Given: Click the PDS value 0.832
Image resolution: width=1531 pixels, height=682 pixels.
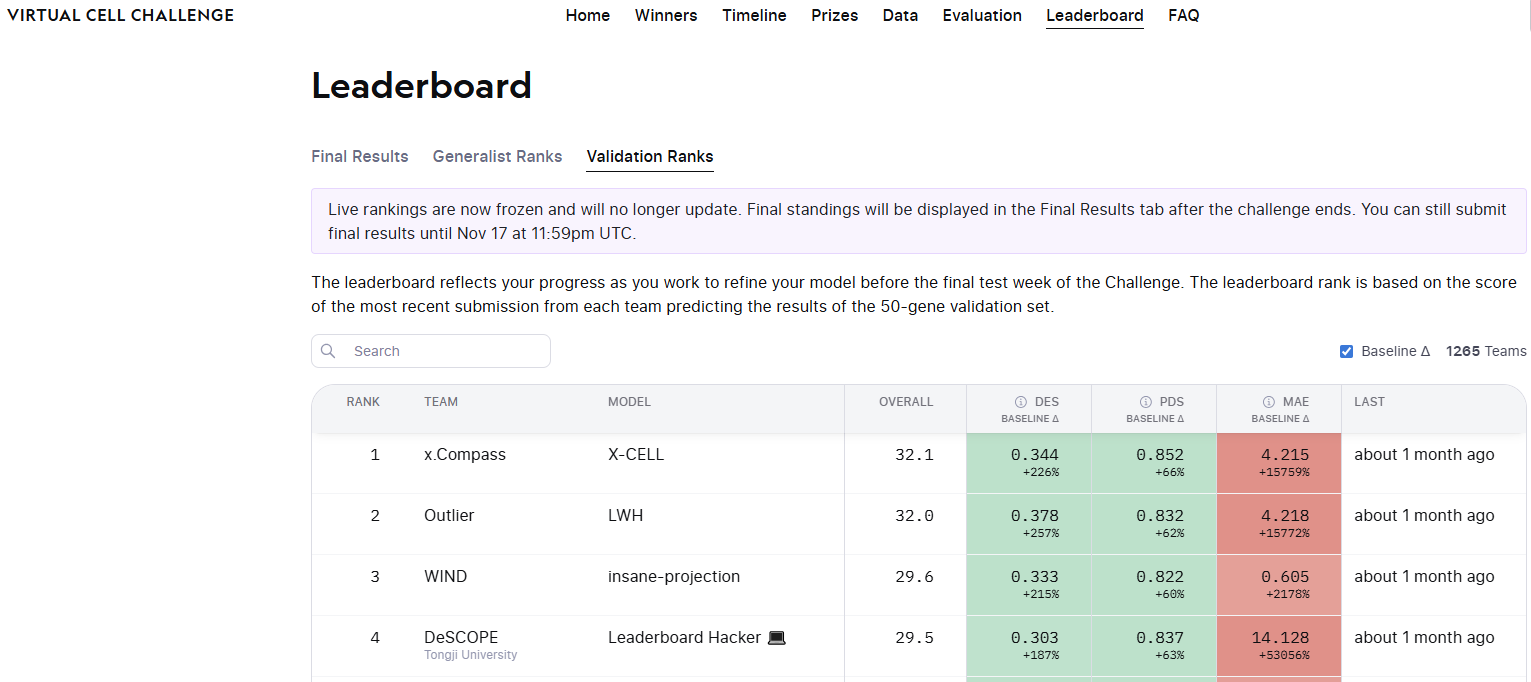Looking at the screenshot, I should tap(1160, 516).
